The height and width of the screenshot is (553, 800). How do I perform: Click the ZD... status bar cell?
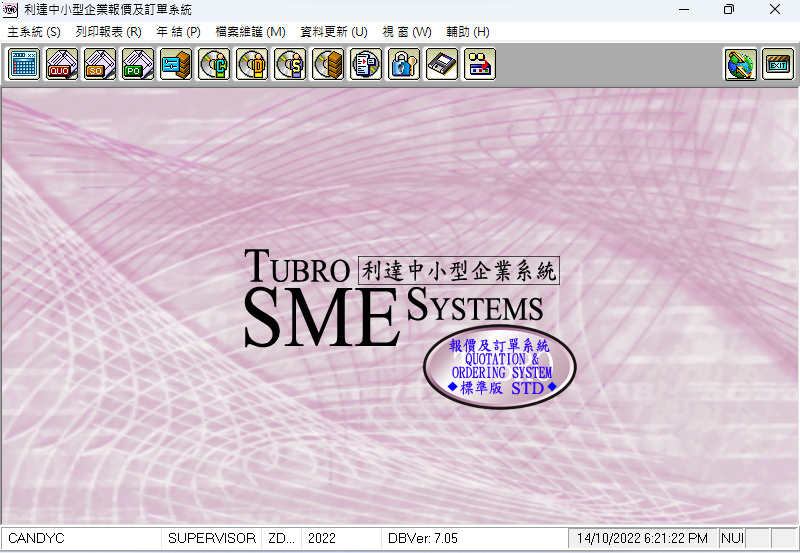coord(281,538)
